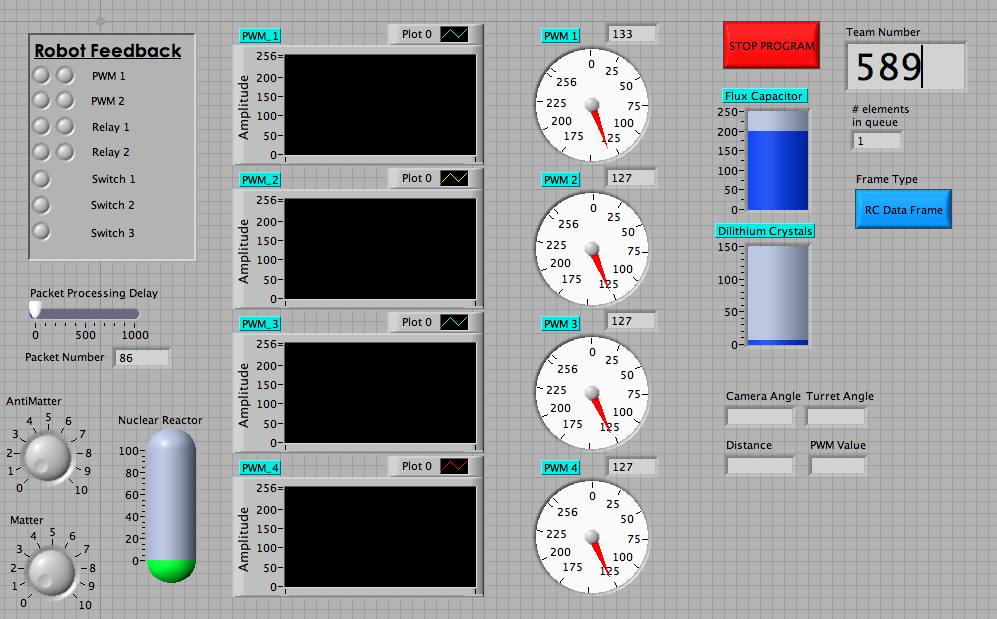Toggle the Switch 3 LED indicator
The image size is (997, 619).
(41, 231)
